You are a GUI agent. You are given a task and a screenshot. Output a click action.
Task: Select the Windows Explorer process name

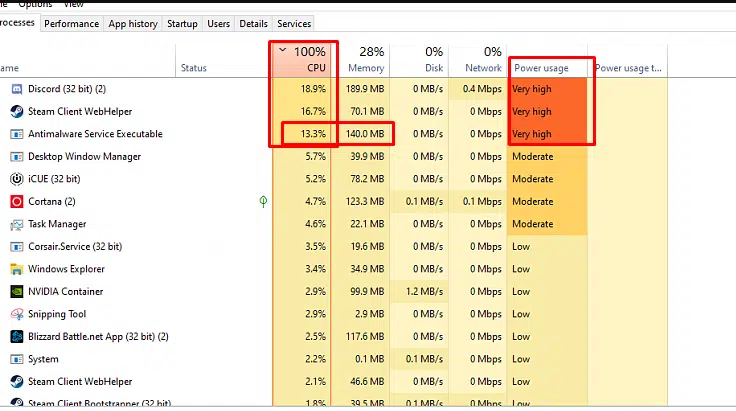(66, 269)
